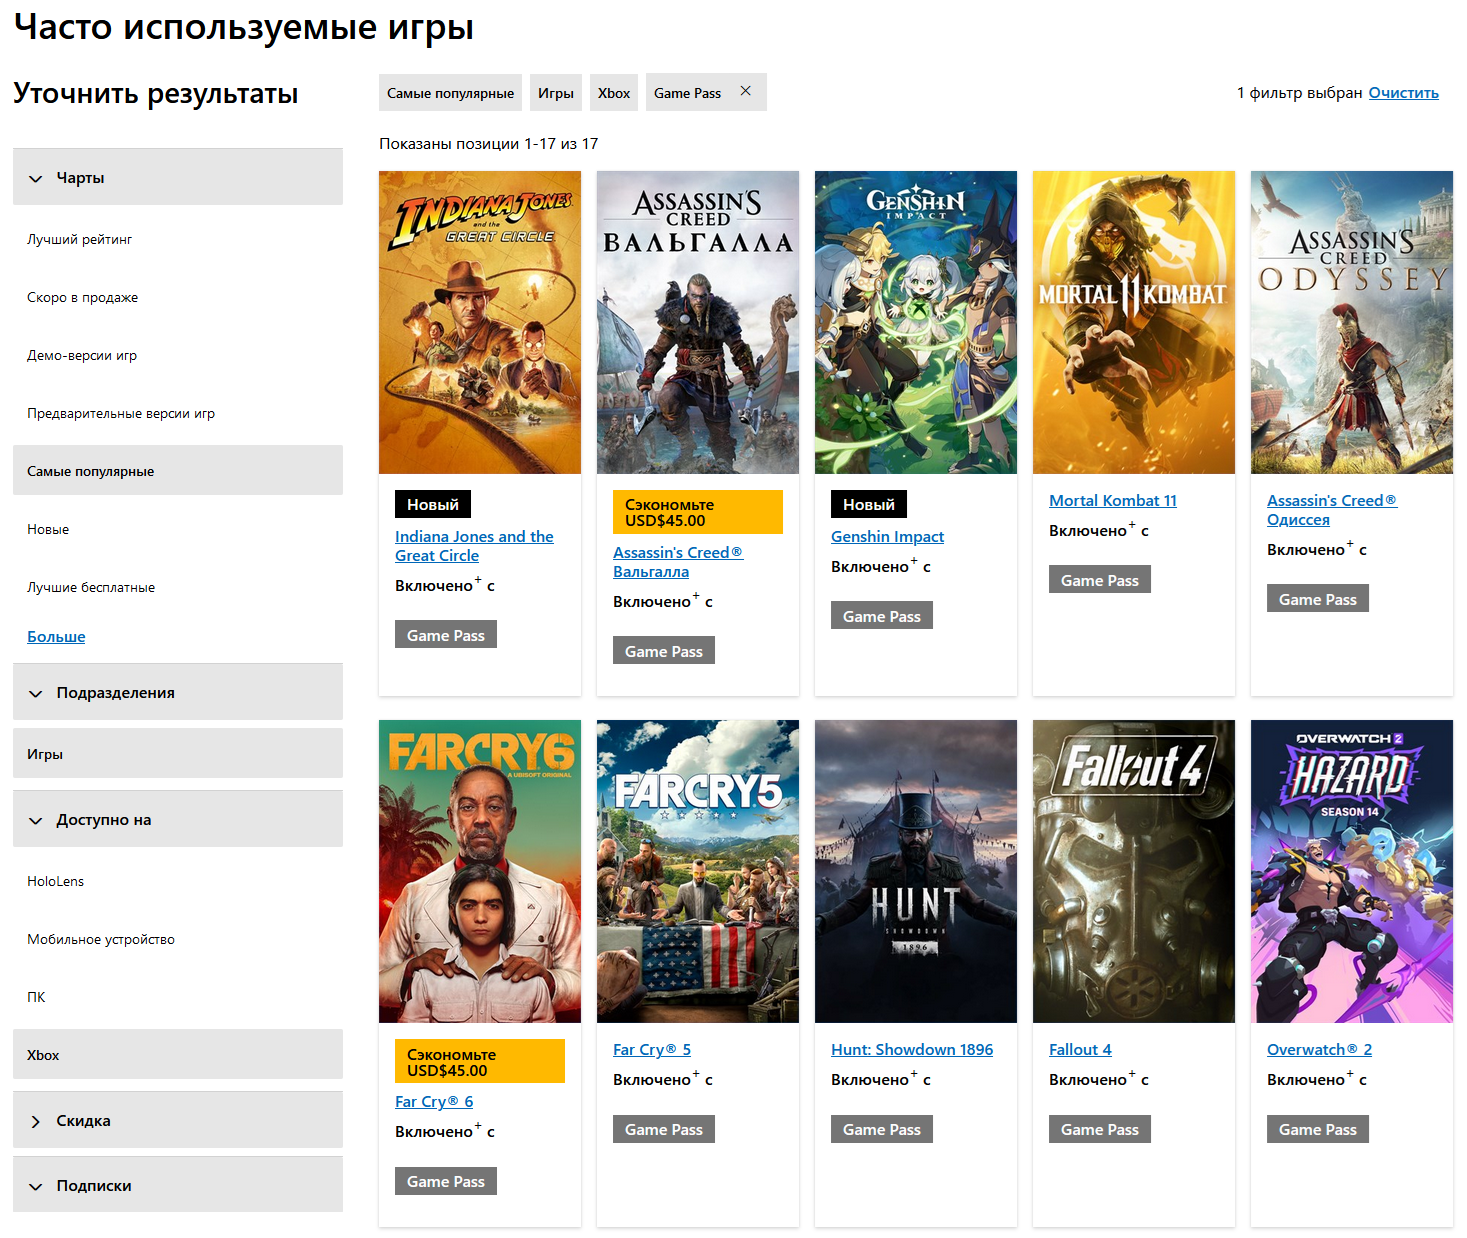Screen dimensions: 1467x1238
Task: Open Overwatch 2 title link
Action: tap(1319, 1050)
